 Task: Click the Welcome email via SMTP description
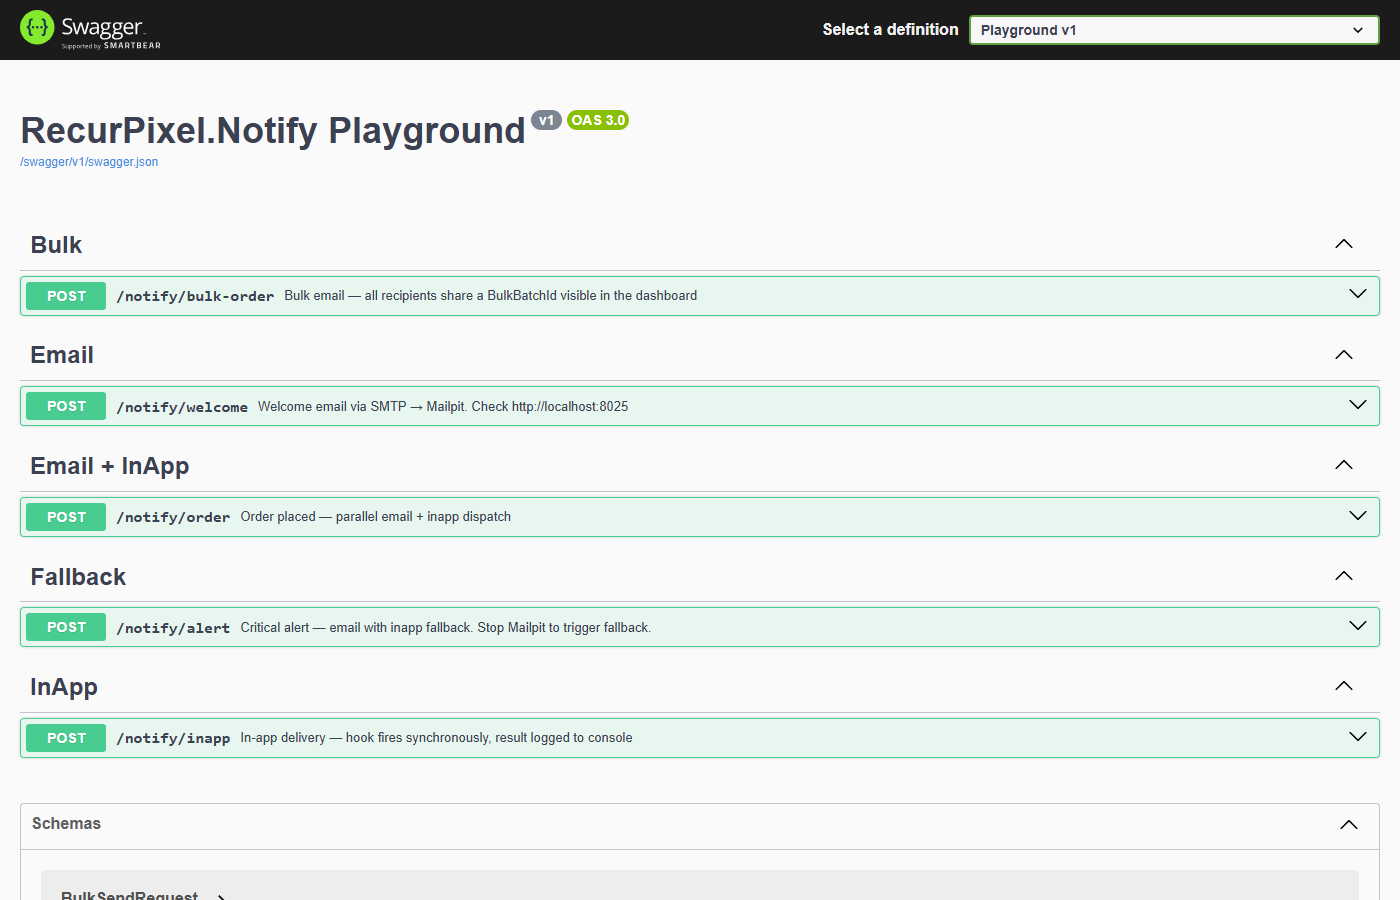[x=443, y=407]
